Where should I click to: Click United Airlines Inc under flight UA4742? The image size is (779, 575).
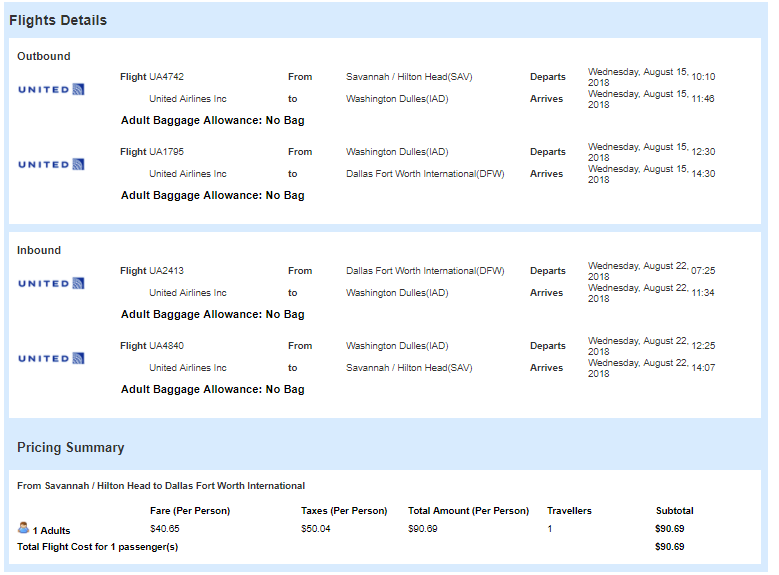click(188, 99)
